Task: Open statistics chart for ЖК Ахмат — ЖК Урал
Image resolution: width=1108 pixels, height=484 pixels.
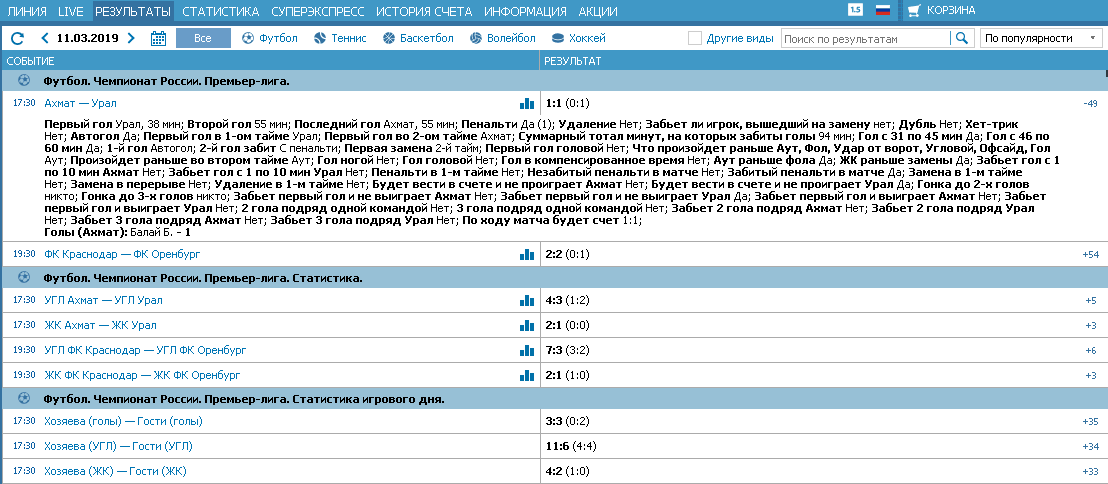Action: [x=527, y=325]
